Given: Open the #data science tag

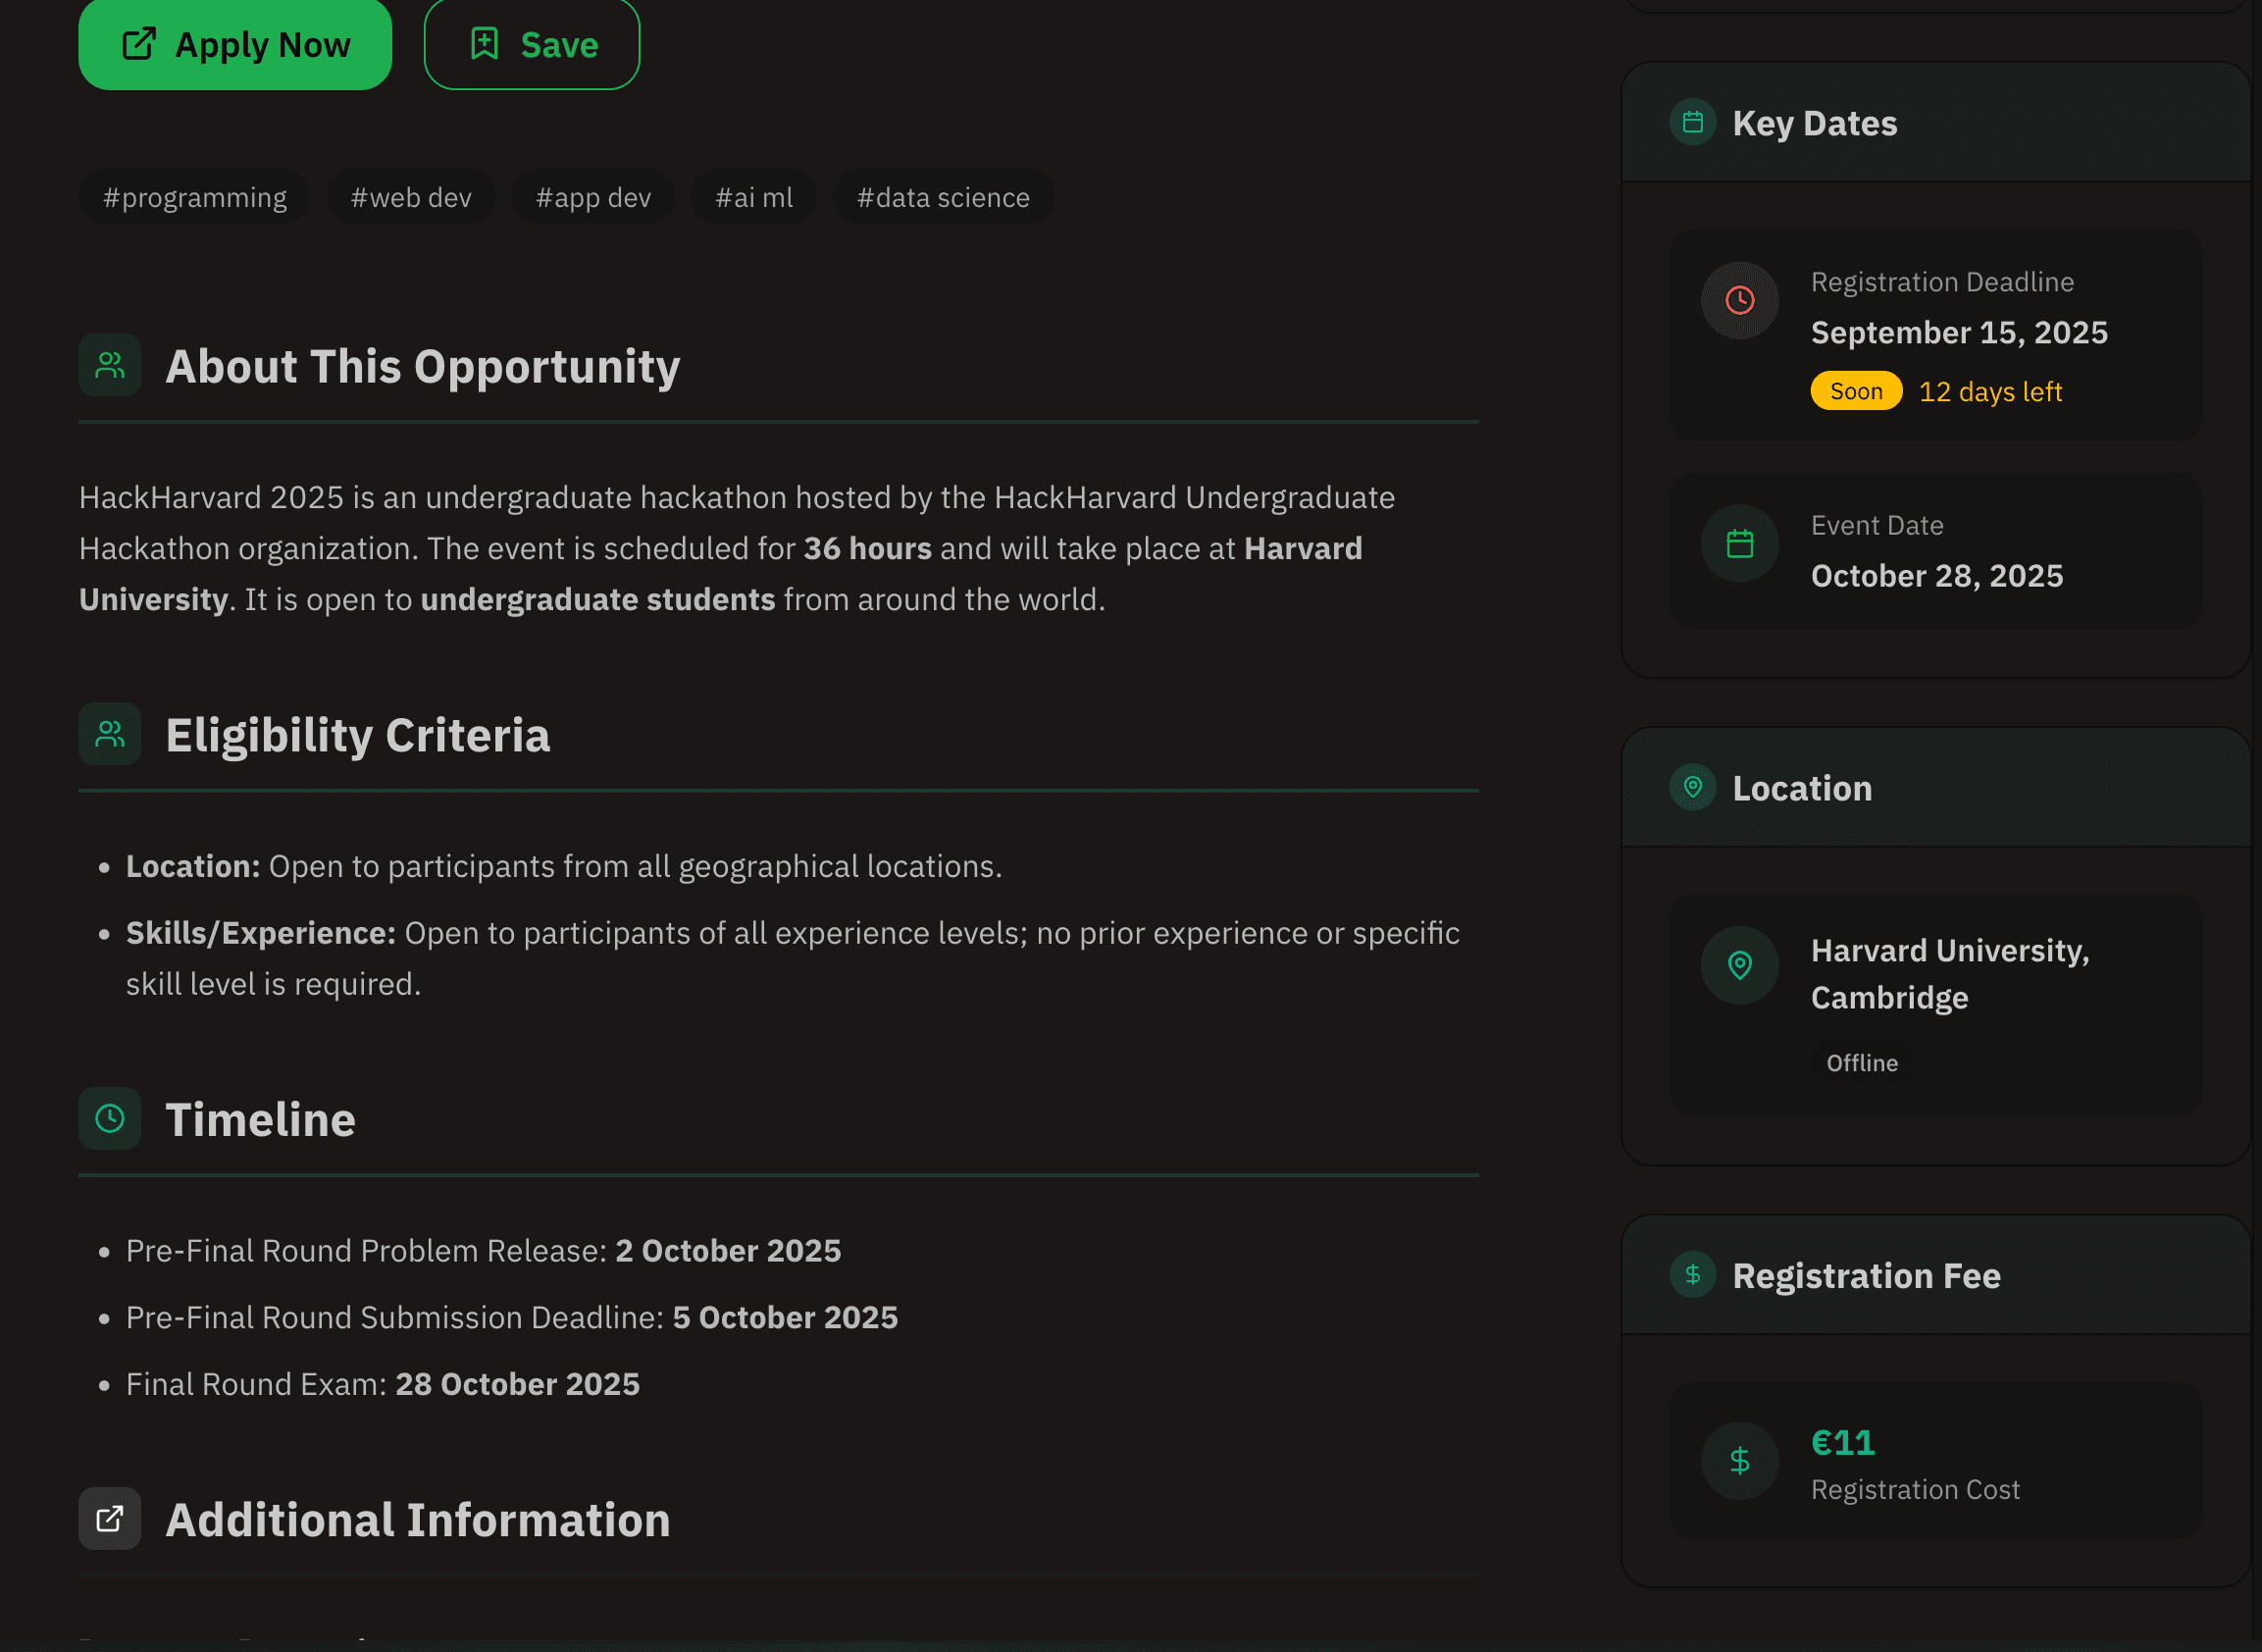Looking at the screenshot, I should pos(943,198).
